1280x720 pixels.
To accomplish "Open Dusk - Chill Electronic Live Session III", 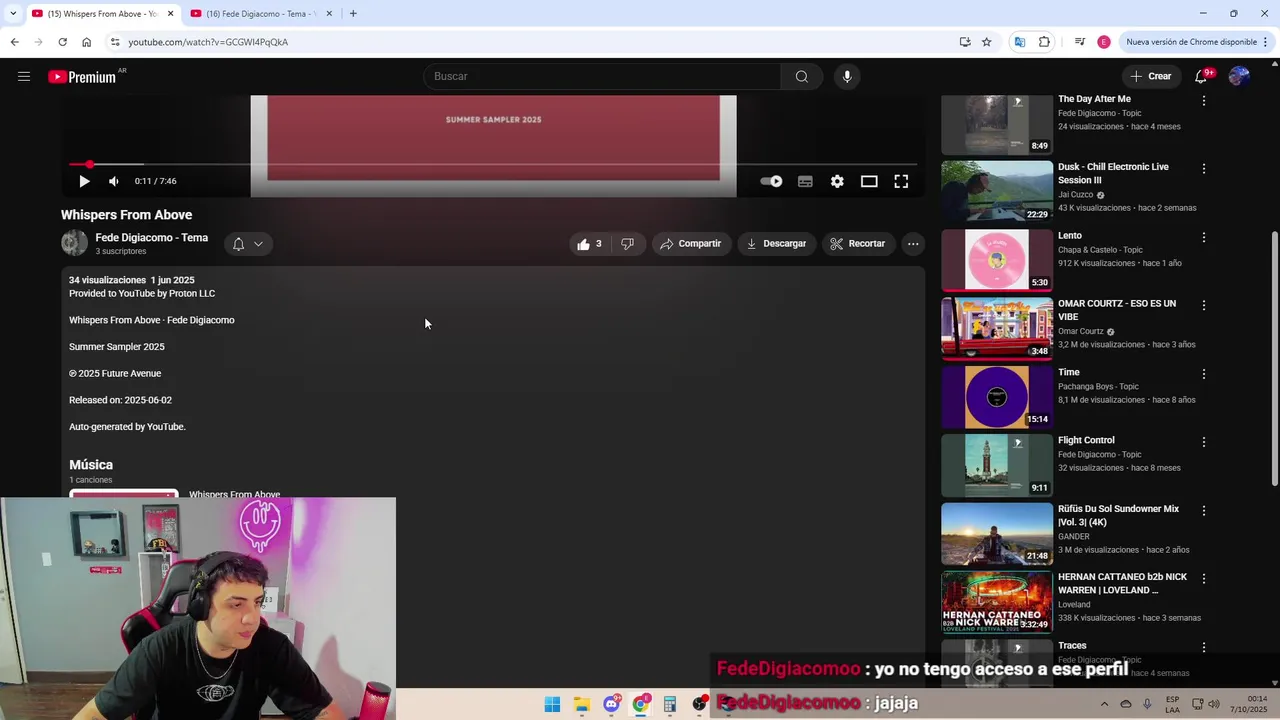I will 1113,173.
